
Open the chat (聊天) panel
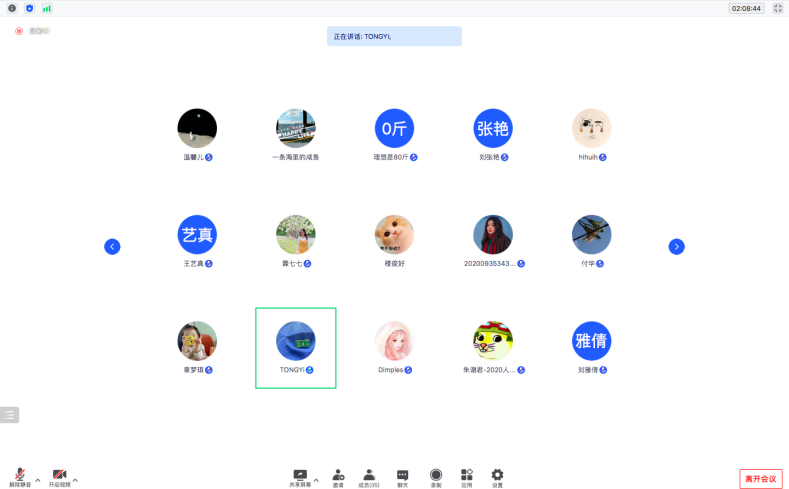[402, 475]
